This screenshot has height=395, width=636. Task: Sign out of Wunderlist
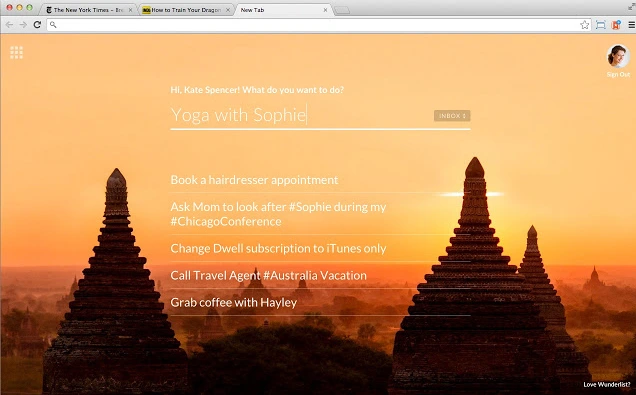(618, 75)
